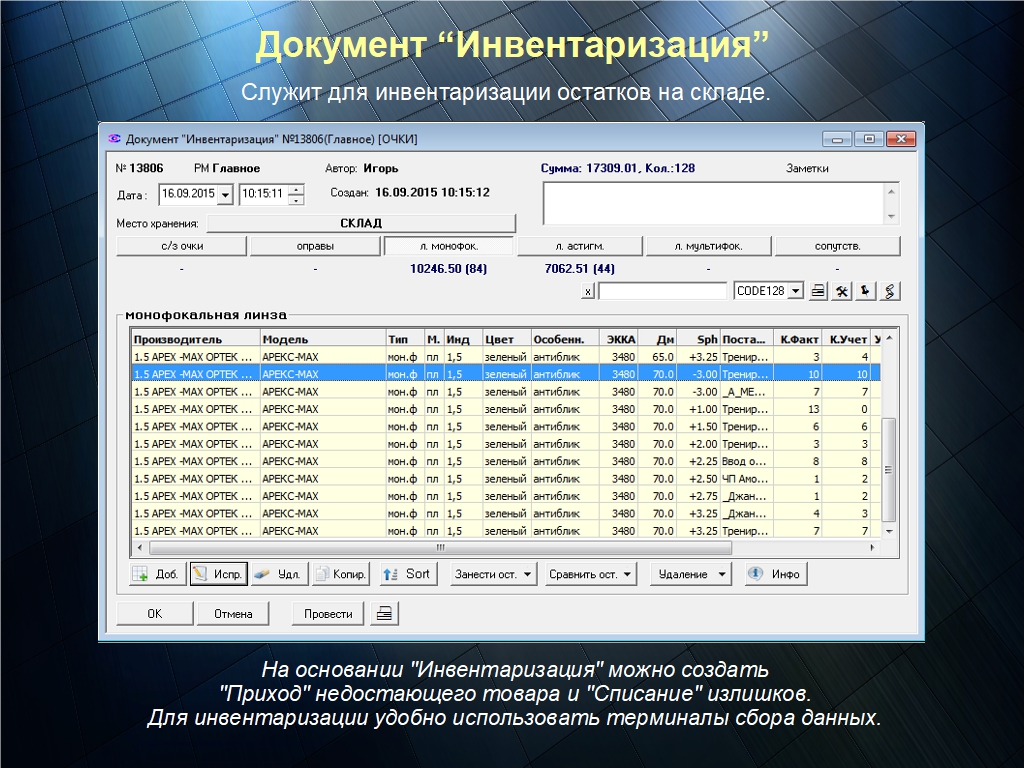This screenshot has width=1024, height=768.
Task: Open the 'Сравнить ост.' dropdown menu
Action: 592,574
